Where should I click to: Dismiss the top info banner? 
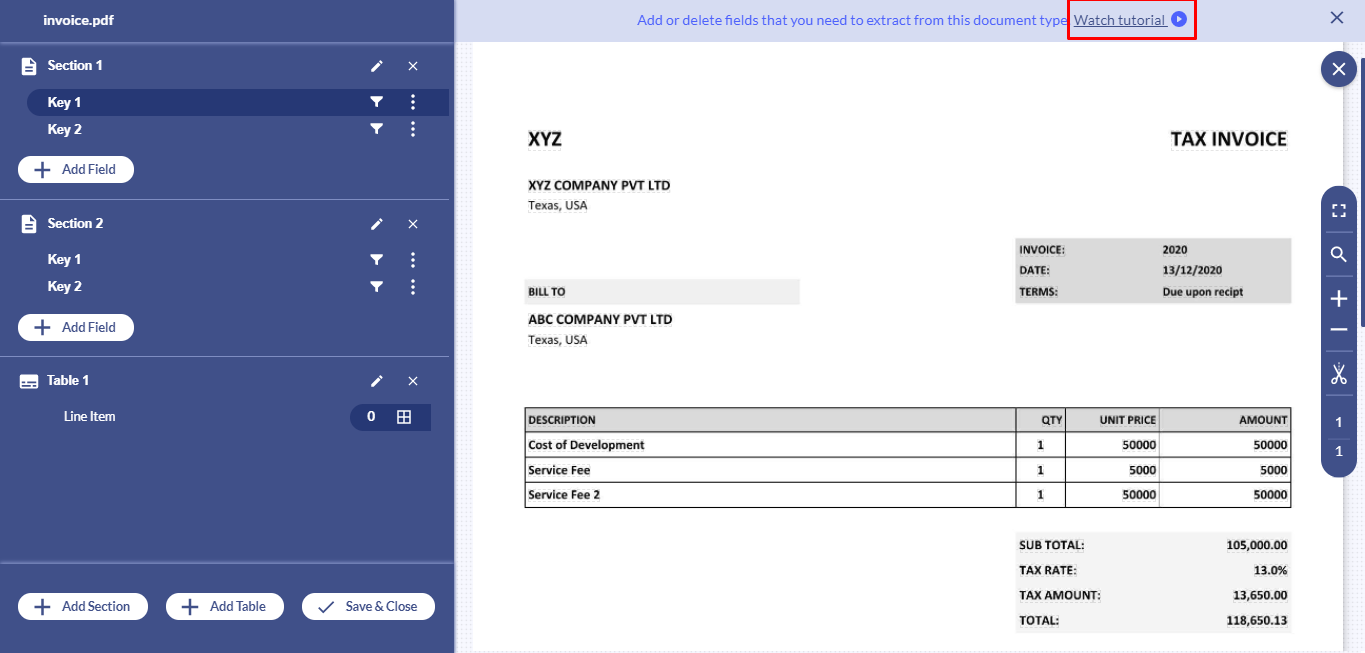[1337, 18]
